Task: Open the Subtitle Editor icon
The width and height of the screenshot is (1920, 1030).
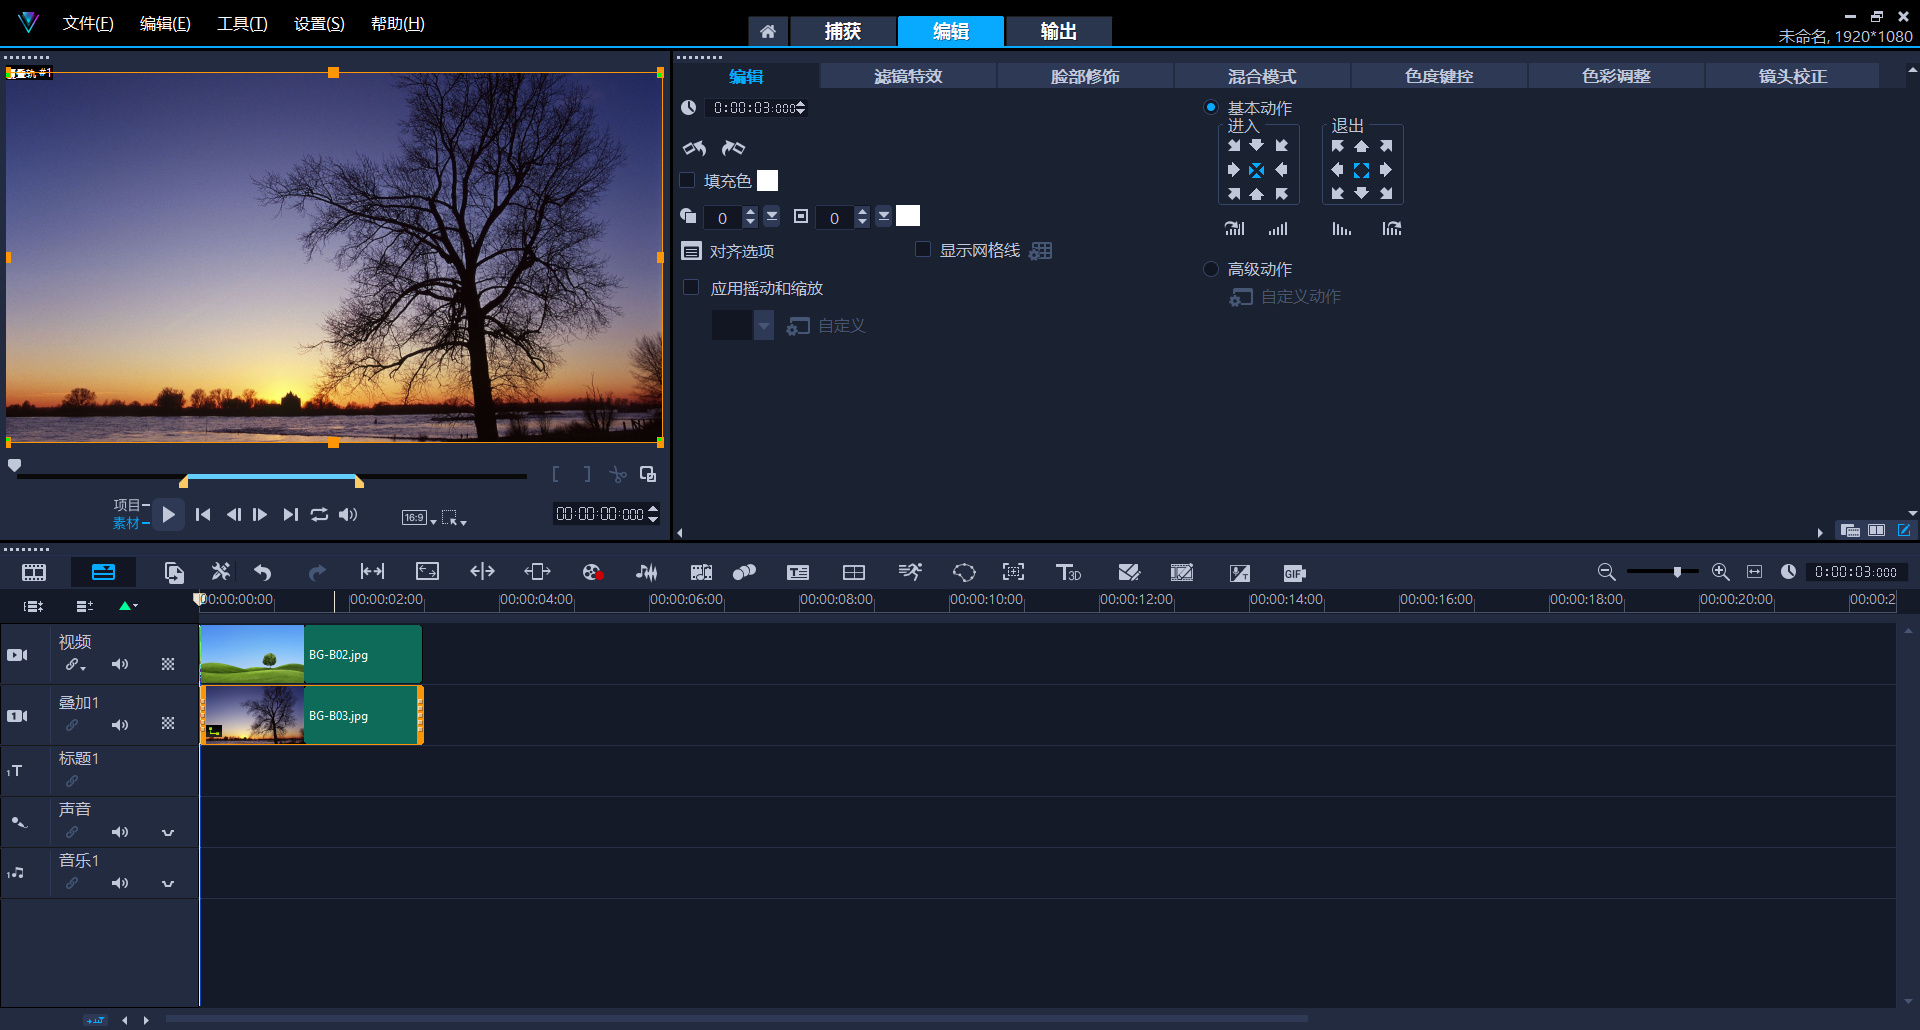Action: pyautogui.click(x=798, y=572)
